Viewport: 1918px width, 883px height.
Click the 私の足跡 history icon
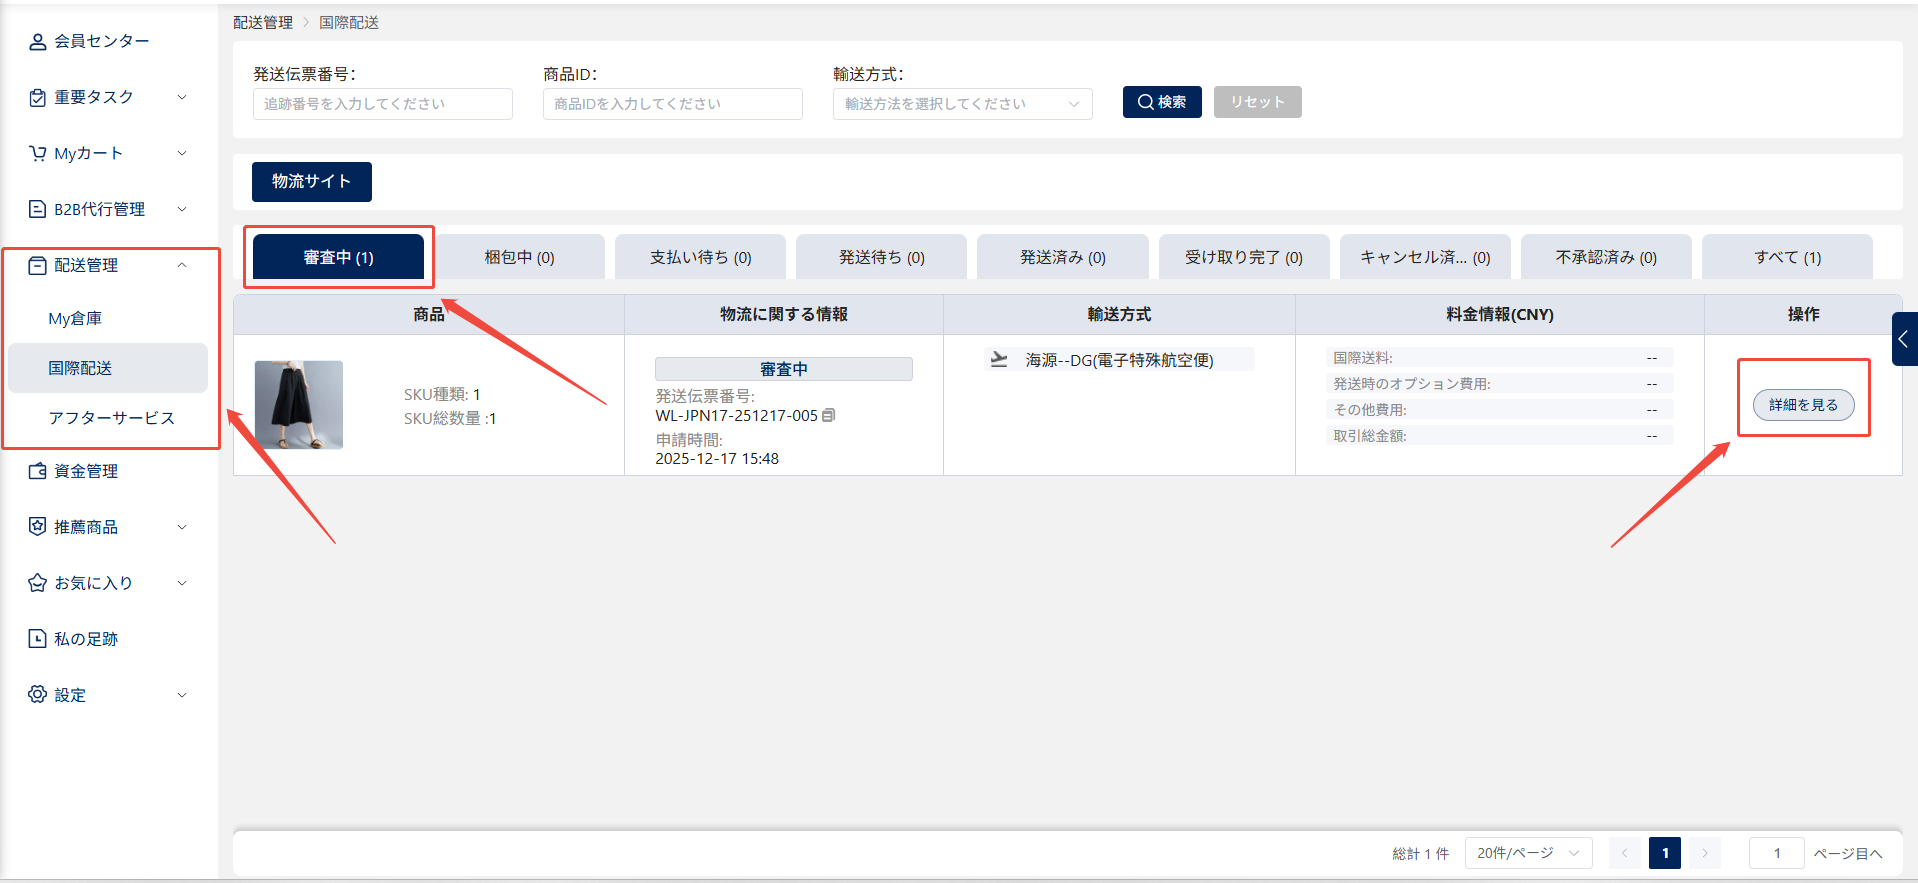click(x=37, y=639)
